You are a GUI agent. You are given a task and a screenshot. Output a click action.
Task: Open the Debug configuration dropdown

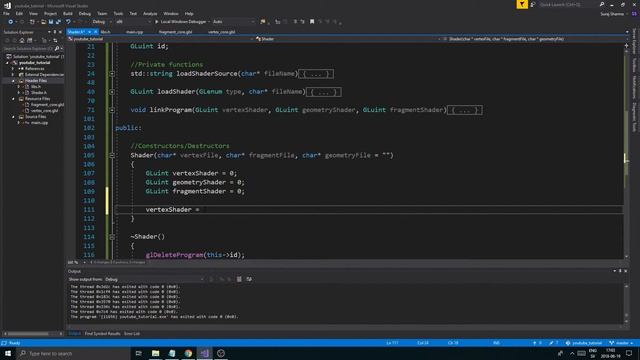click(x=102, y=22)
